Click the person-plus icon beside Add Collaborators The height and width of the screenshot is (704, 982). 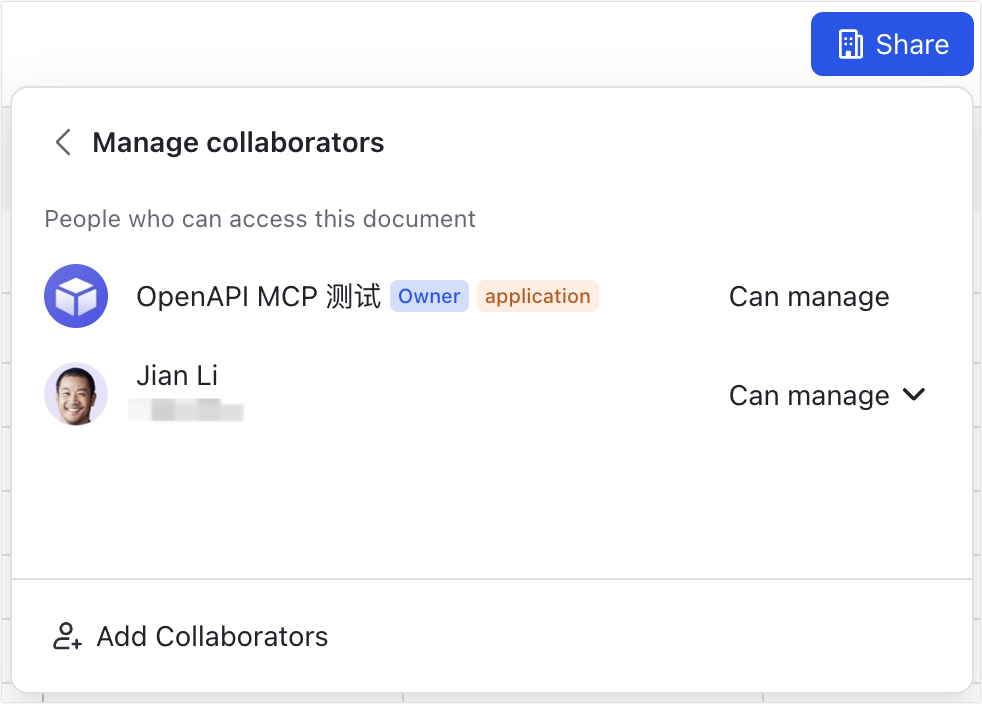[x=65, y=636]
